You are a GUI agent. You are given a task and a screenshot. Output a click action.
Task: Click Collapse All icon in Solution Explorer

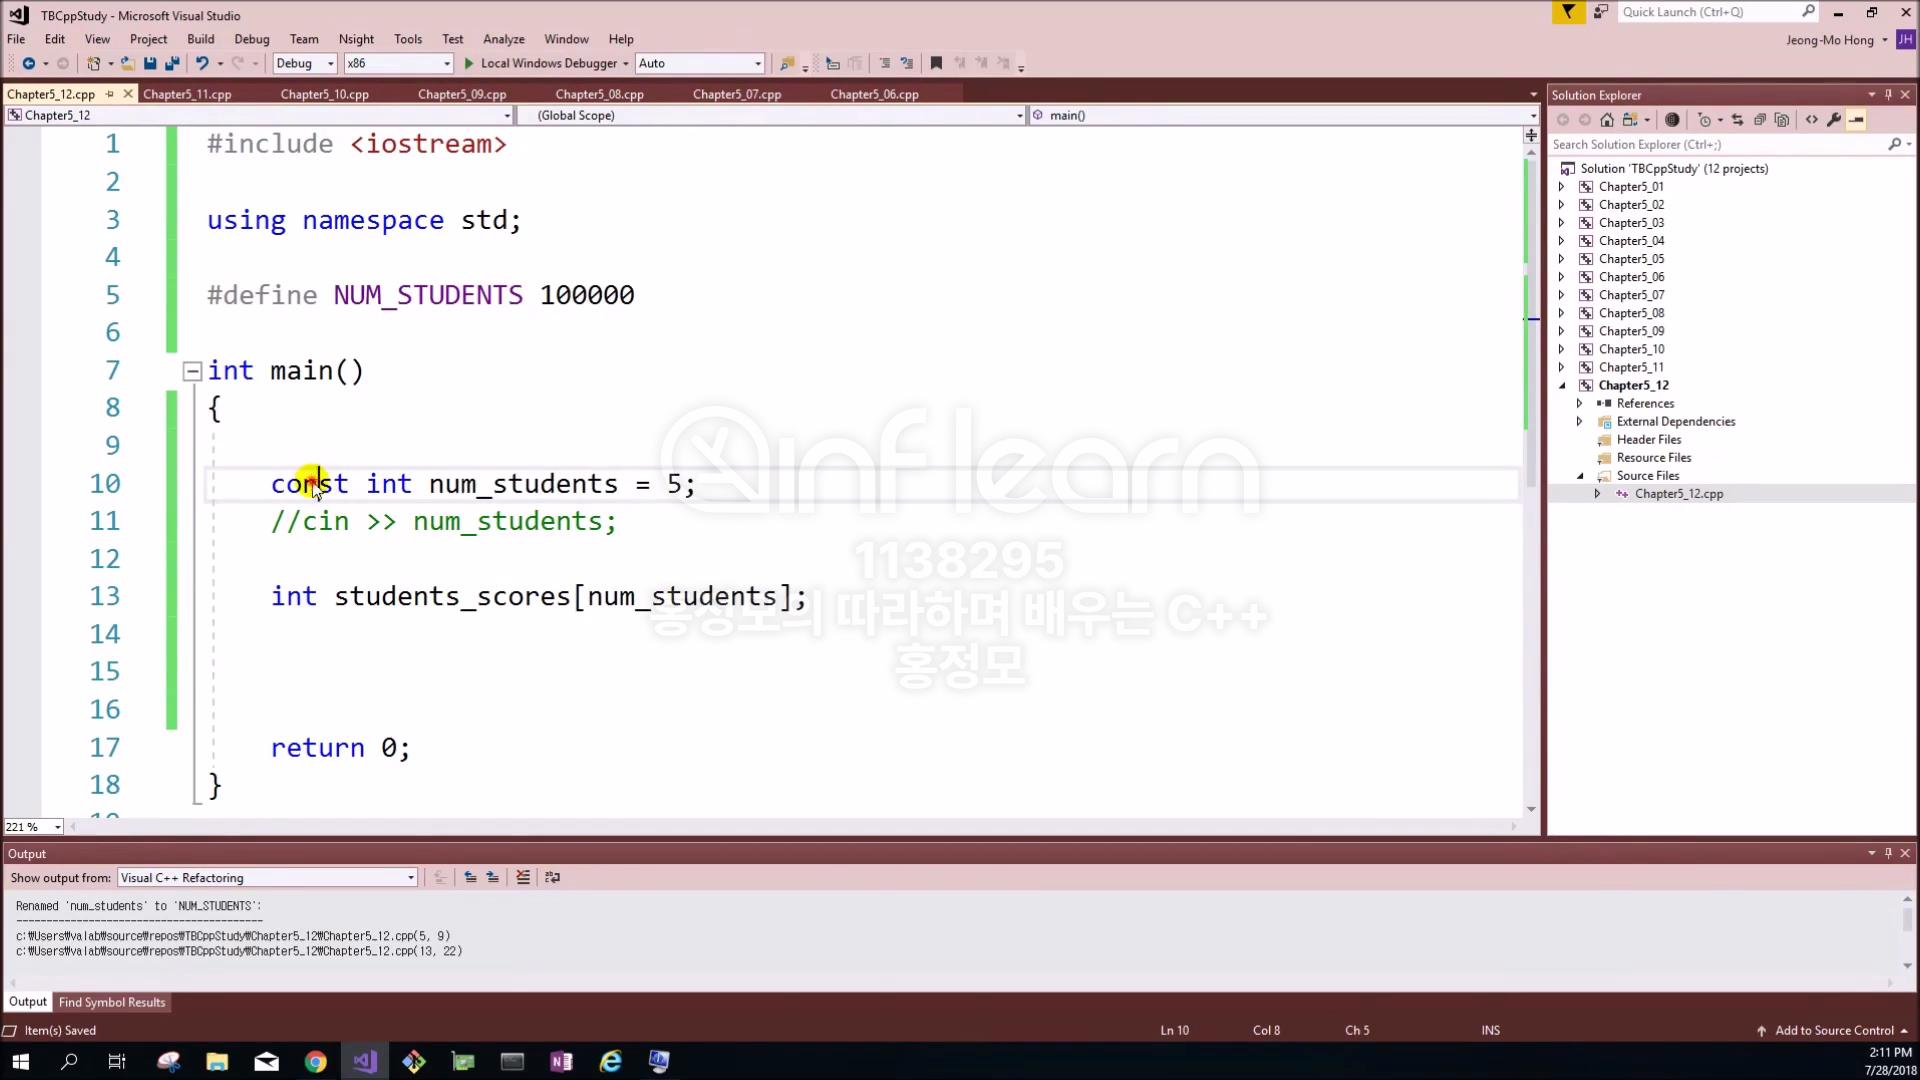(1759, 120)
